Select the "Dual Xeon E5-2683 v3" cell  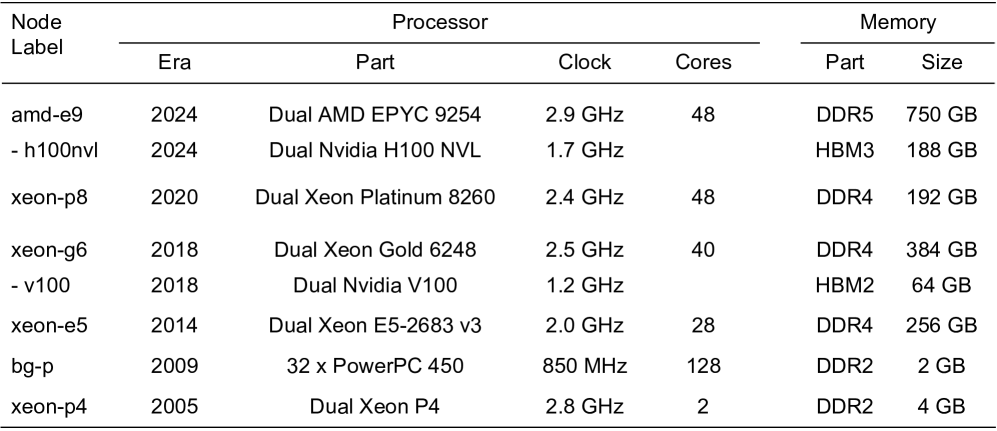[x=375, y=327]
